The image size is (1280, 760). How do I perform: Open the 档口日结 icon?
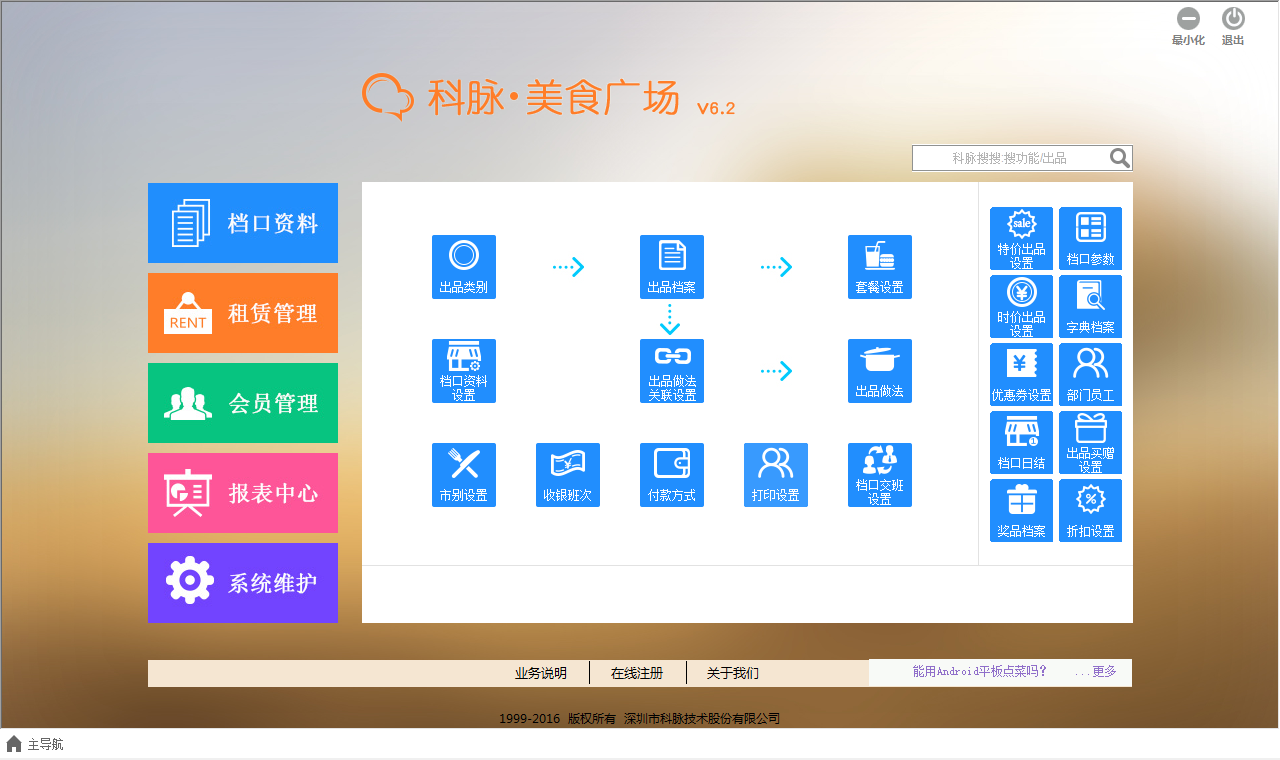[1021, 442]
